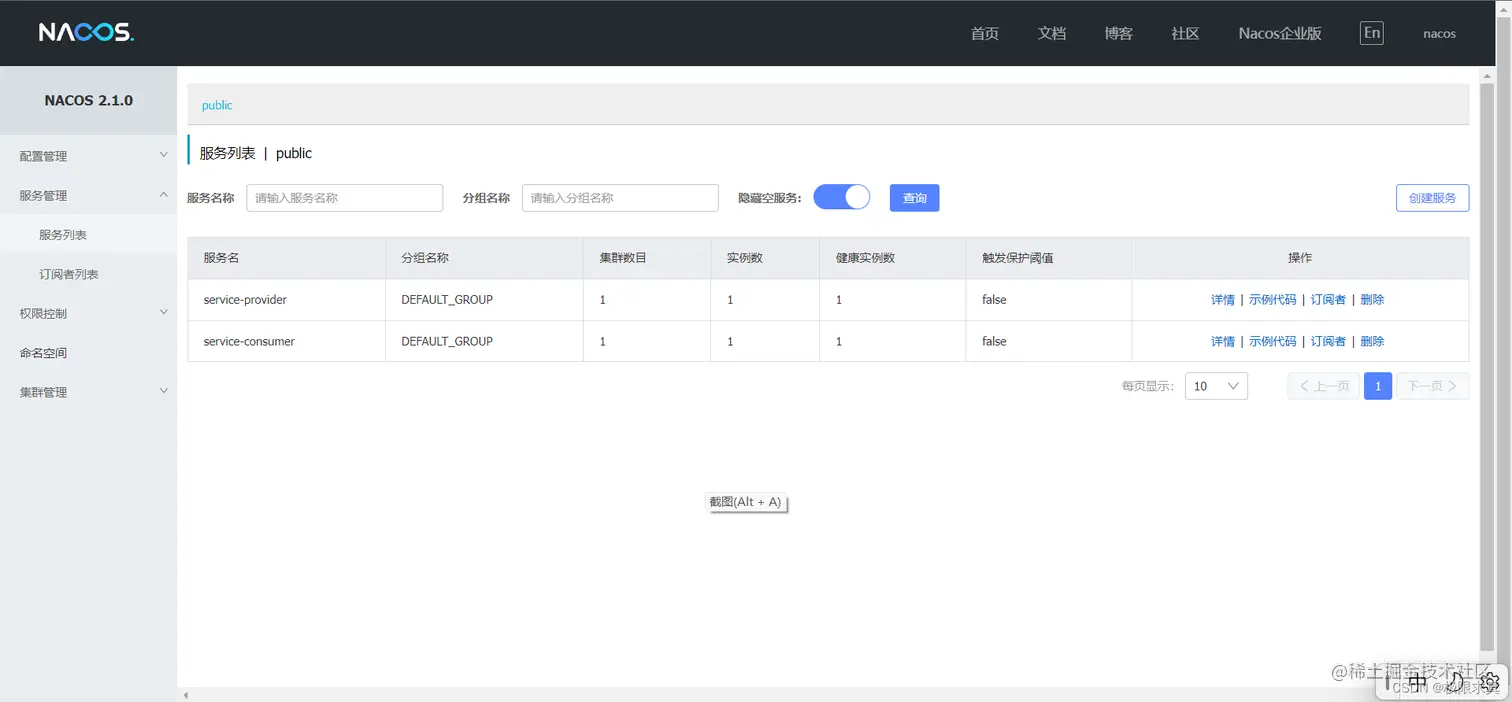The height and width of the screenshot is (702, 1512).
Task: Open 详情 for service-provider
Action: (1223, 300)
